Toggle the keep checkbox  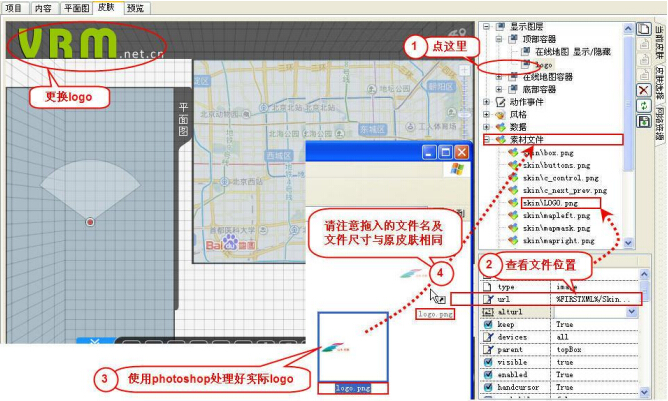click(x=488, y=325)
